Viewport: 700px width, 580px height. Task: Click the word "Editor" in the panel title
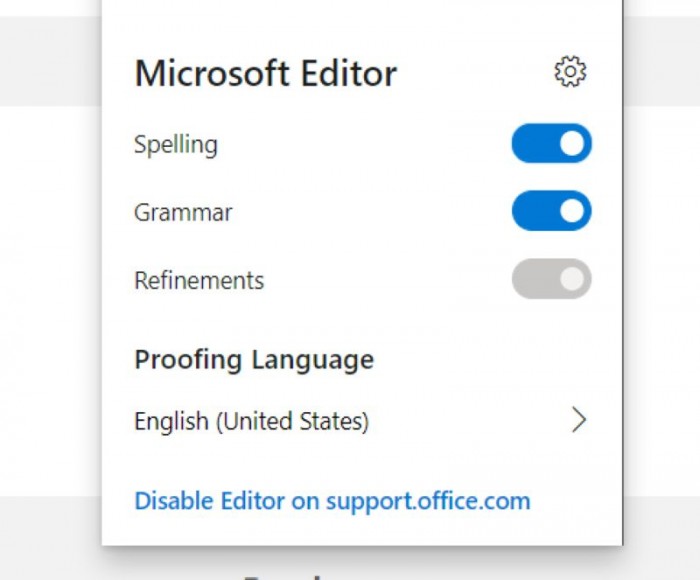(x=347, y=73)
